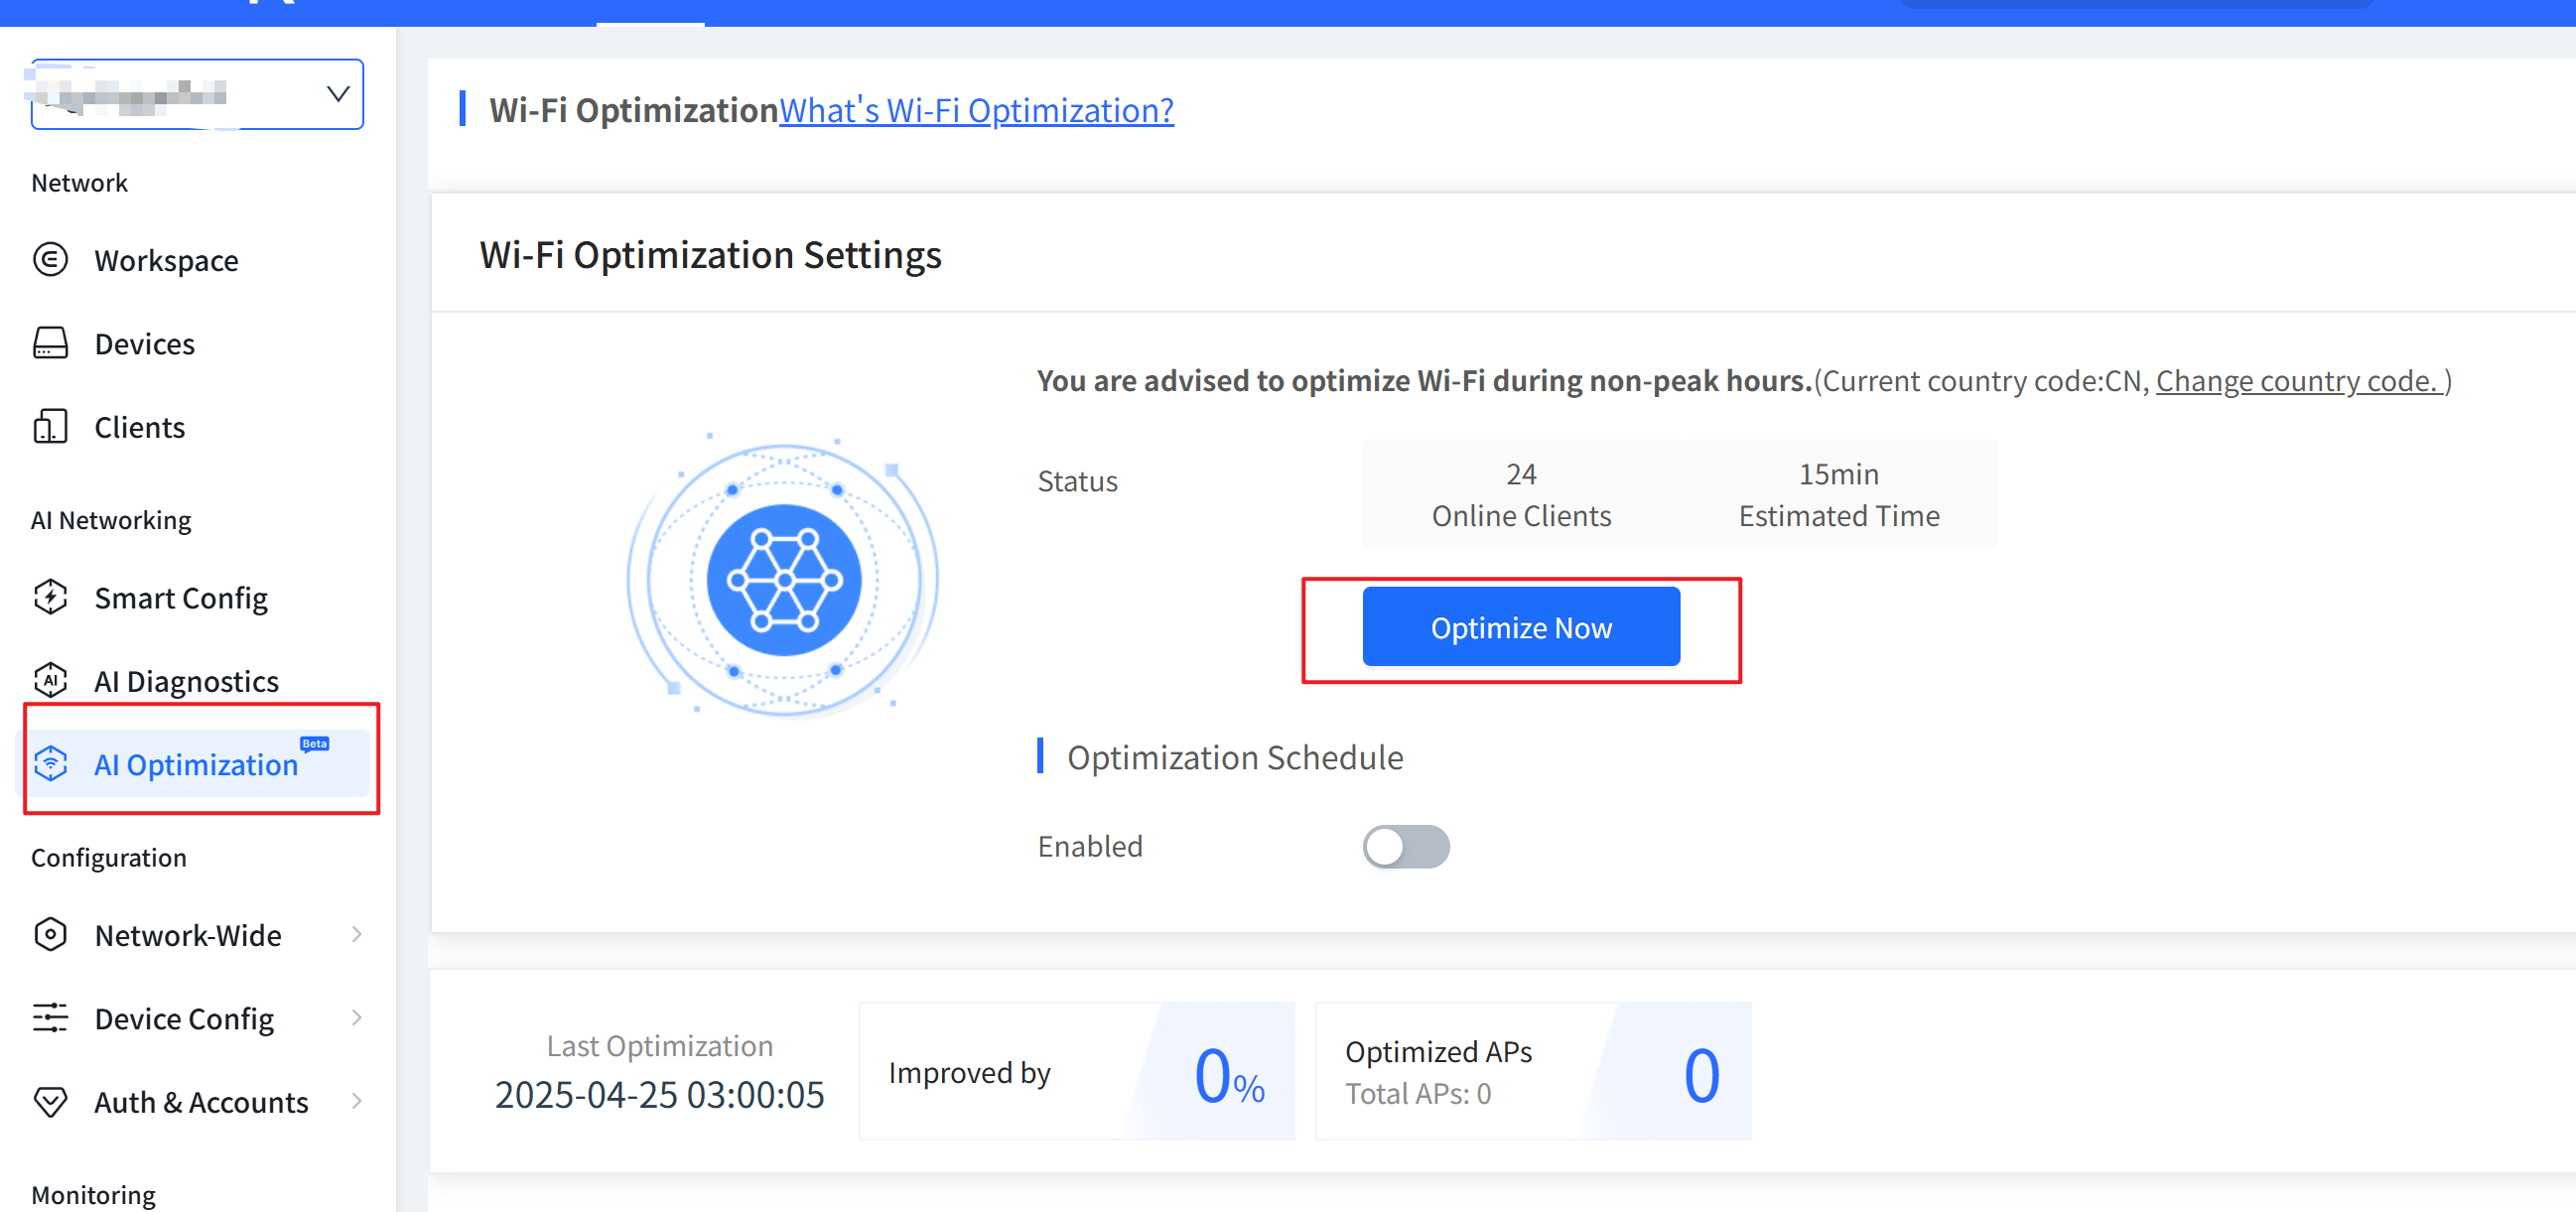The image size is (2576, 1212).
Task: Click the Change country code link
Action: tap(2298, 381)
